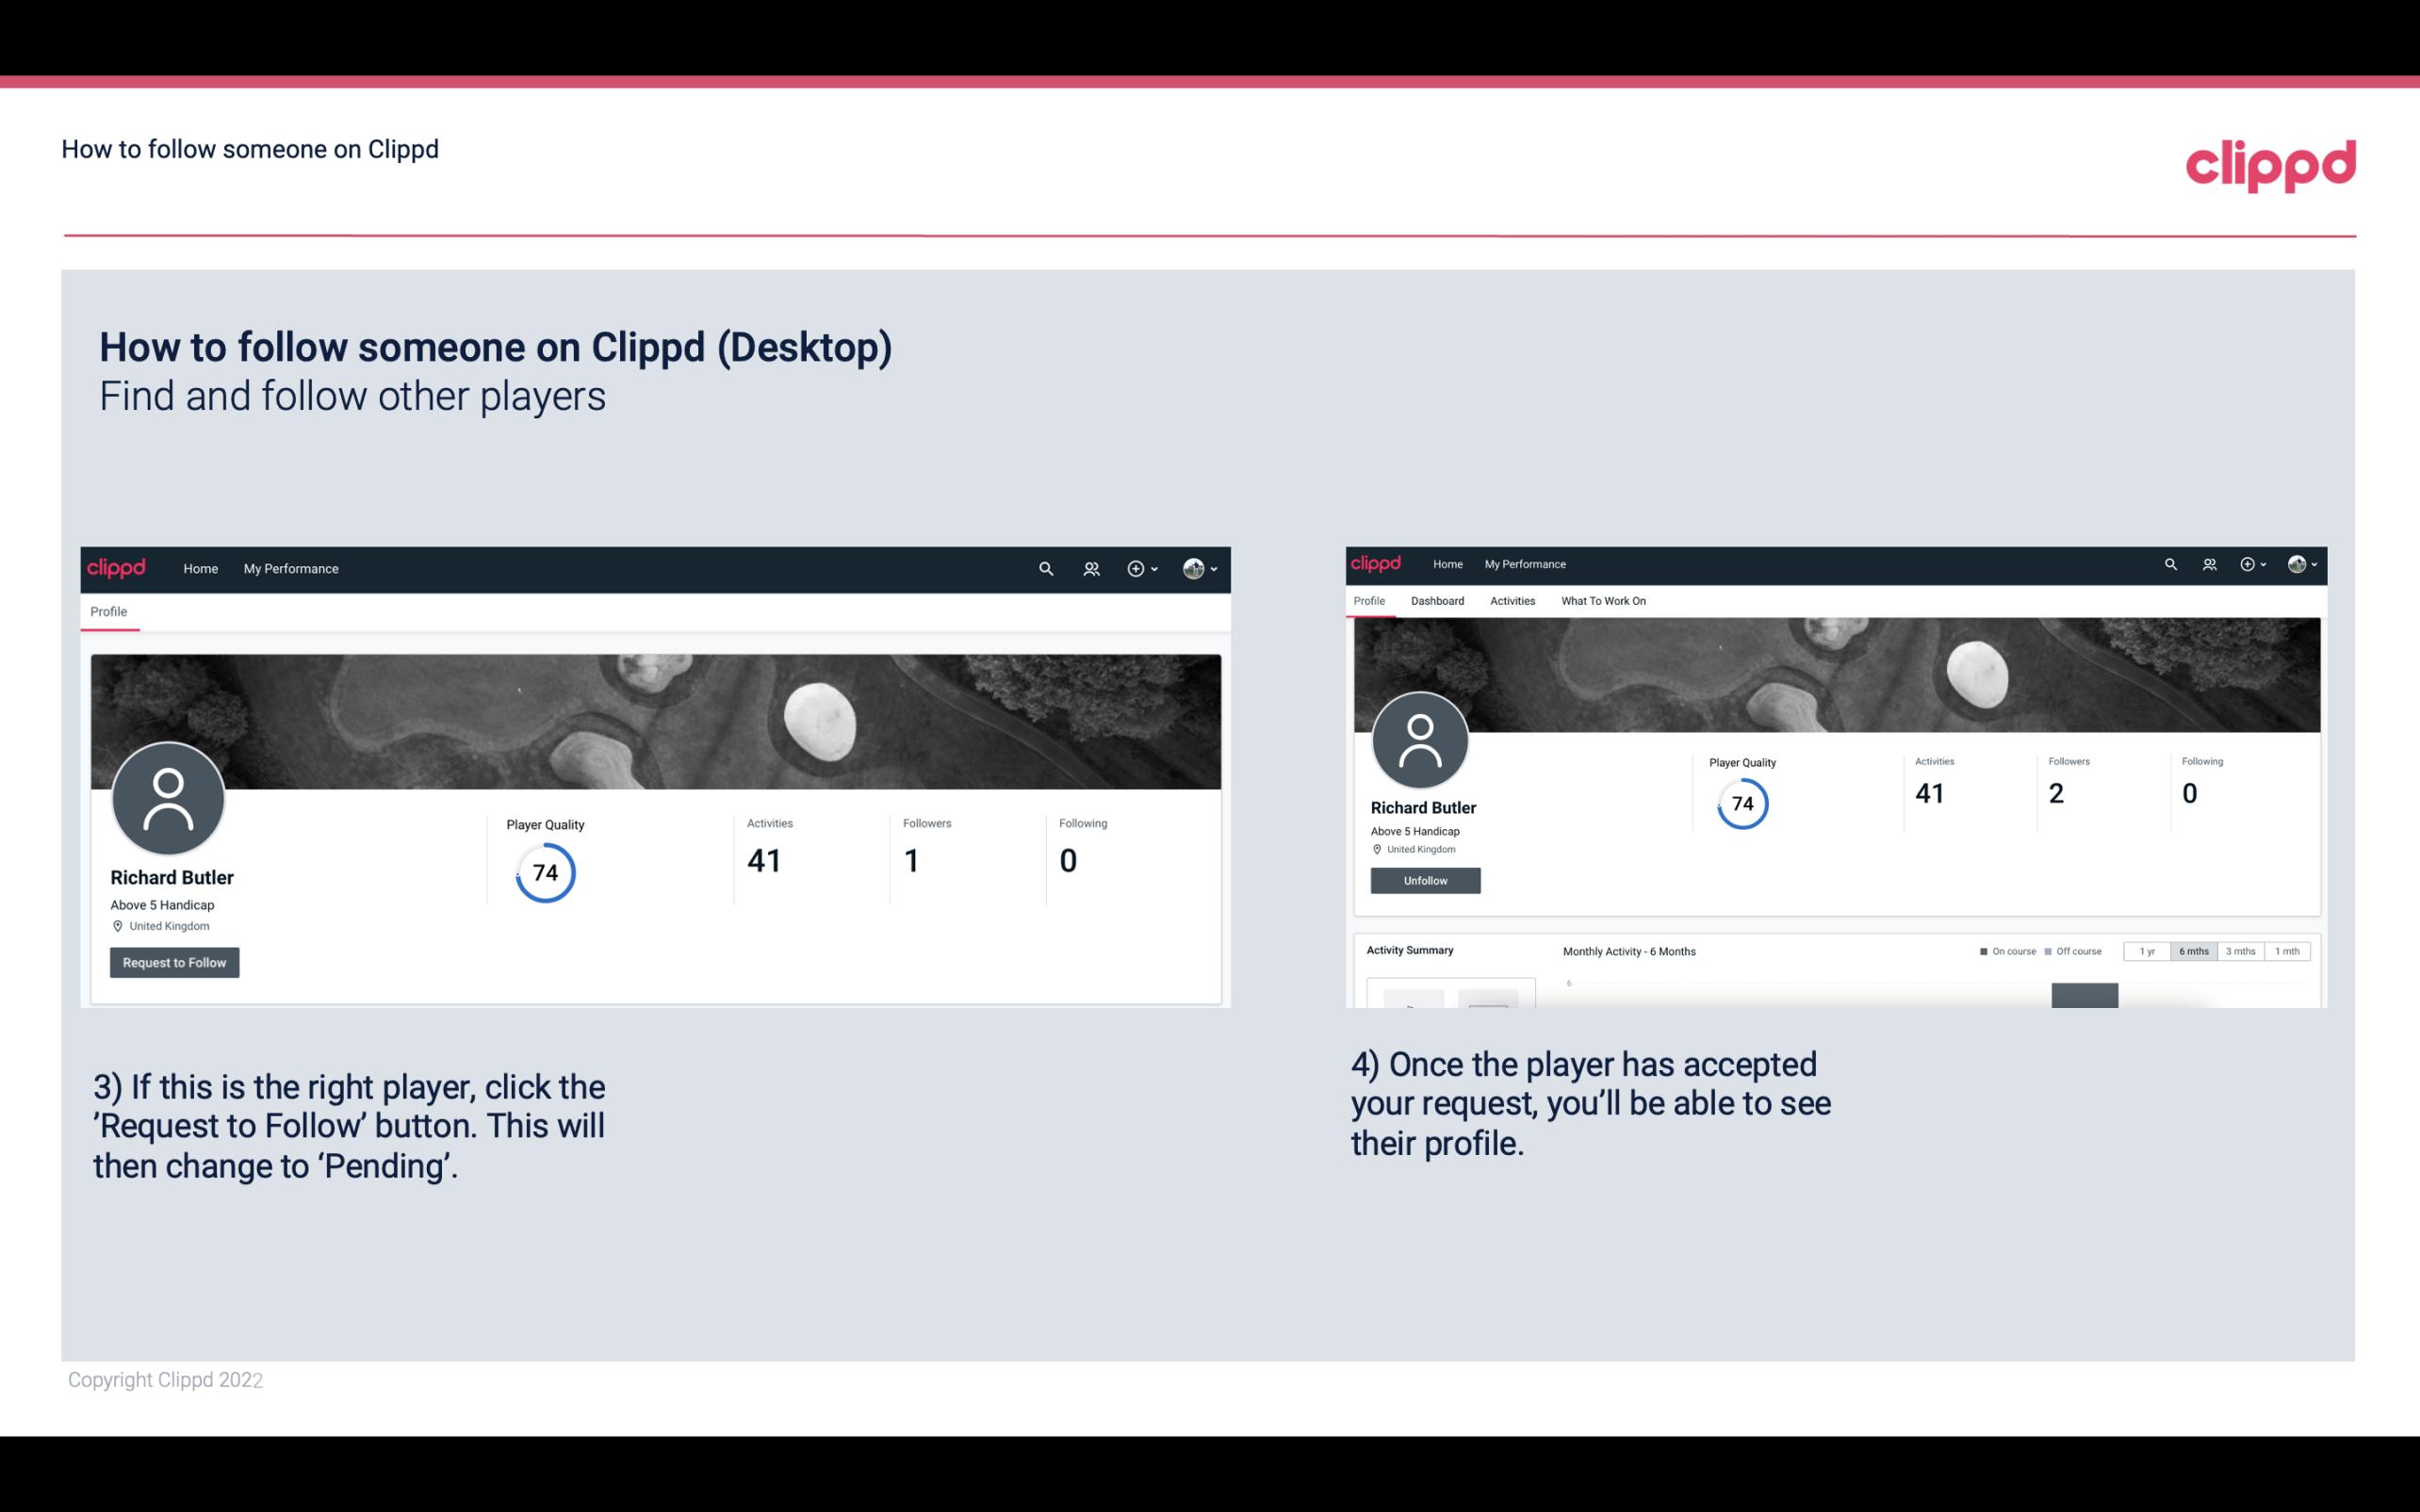Image resolution: width=2420 pixels, height=1512 pixels.
Task: Select the 'Profile' tab on left screenshot
Action: pos(108,611)
